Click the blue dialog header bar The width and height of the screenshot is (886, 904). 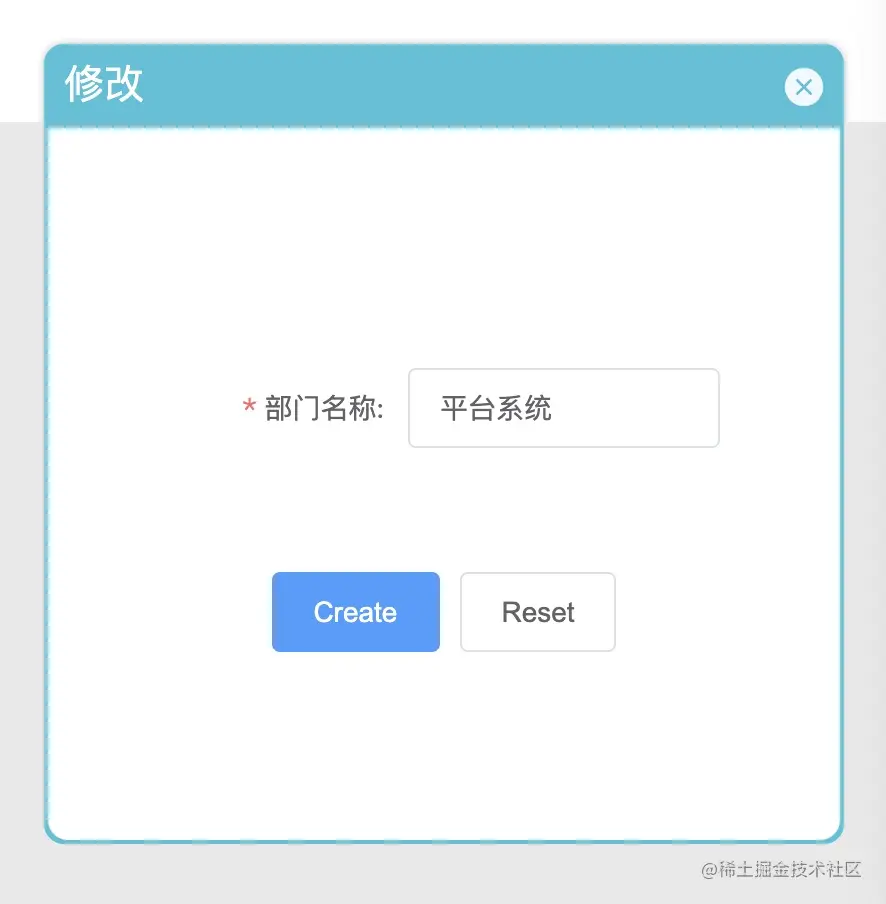(444, 85)
